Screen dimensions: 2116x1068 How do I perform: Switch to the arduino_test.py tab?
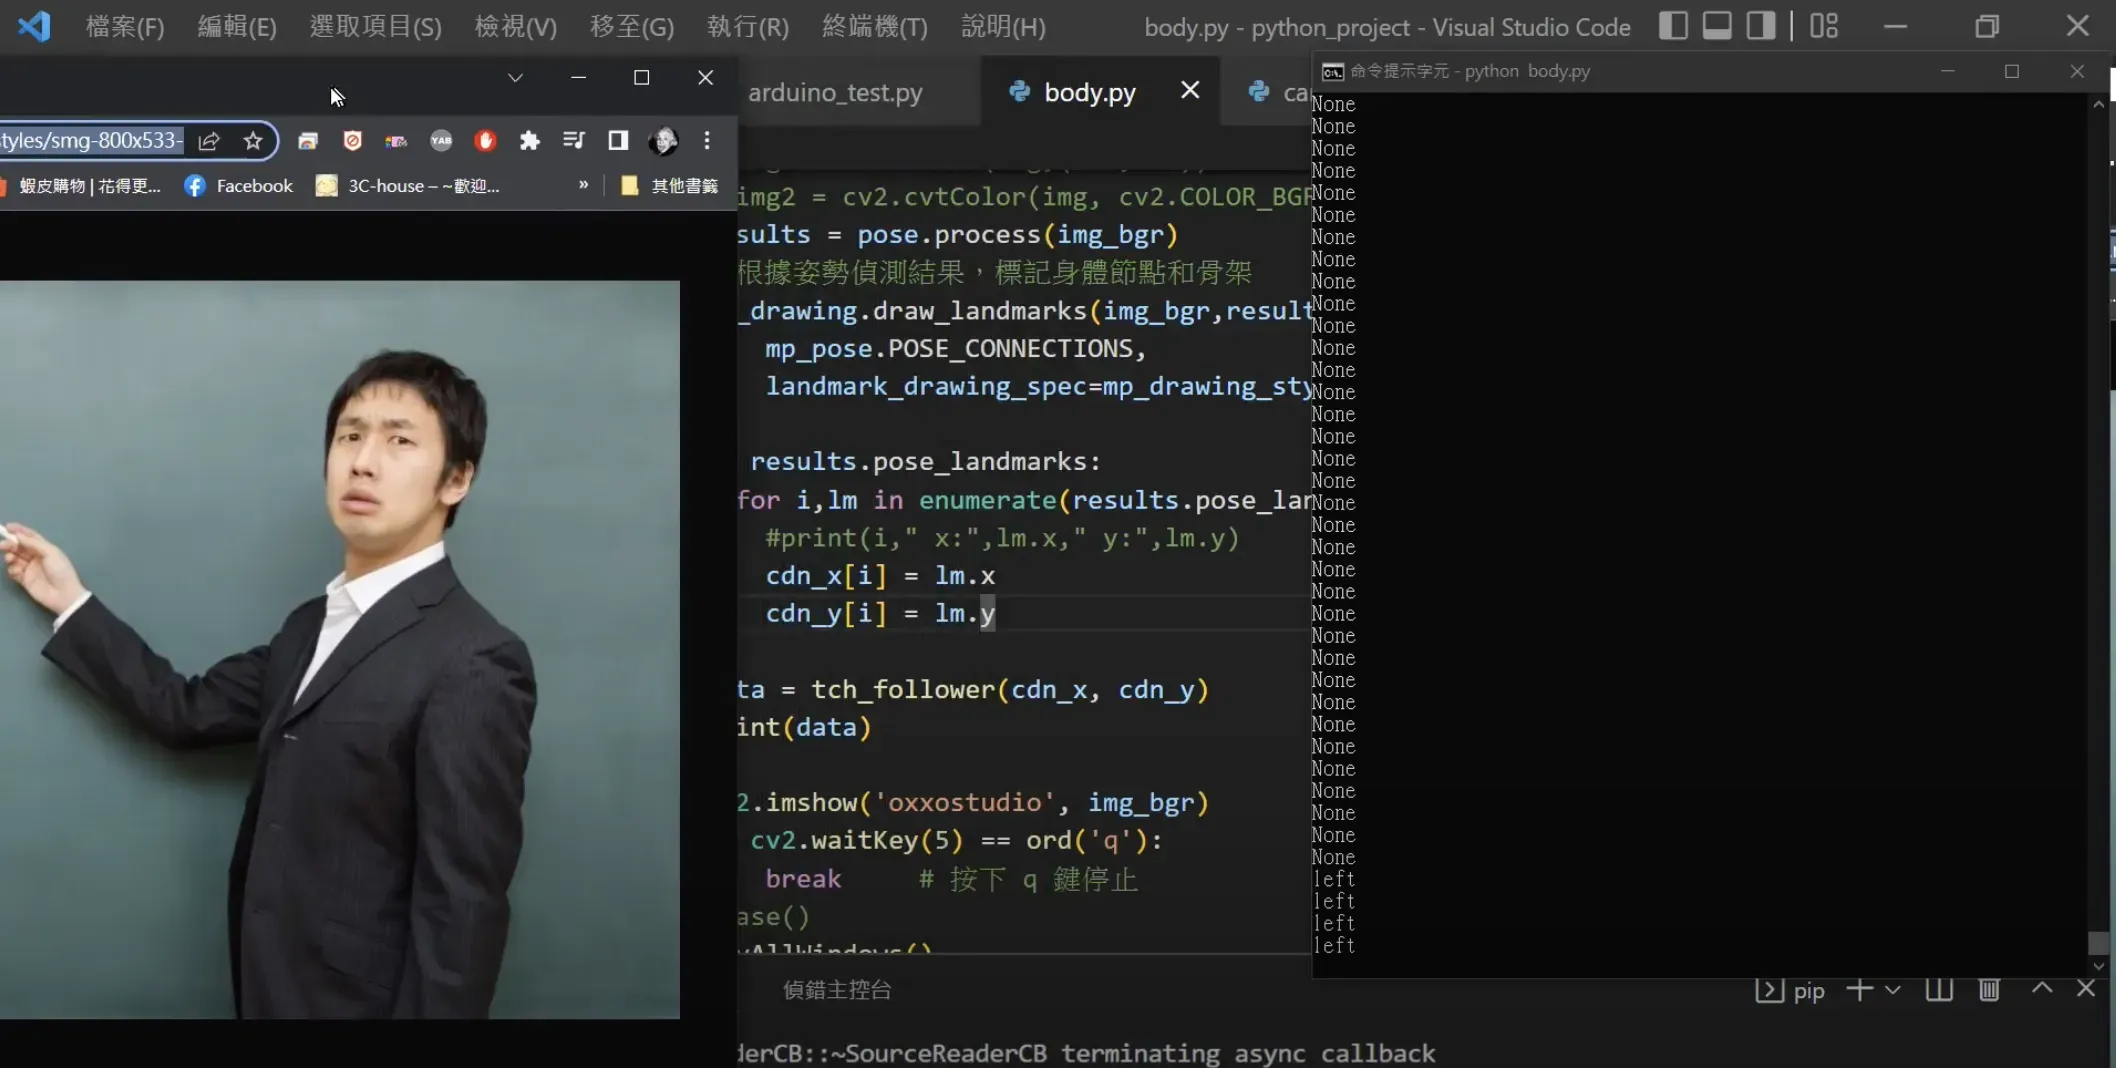[x=836, y=92]
